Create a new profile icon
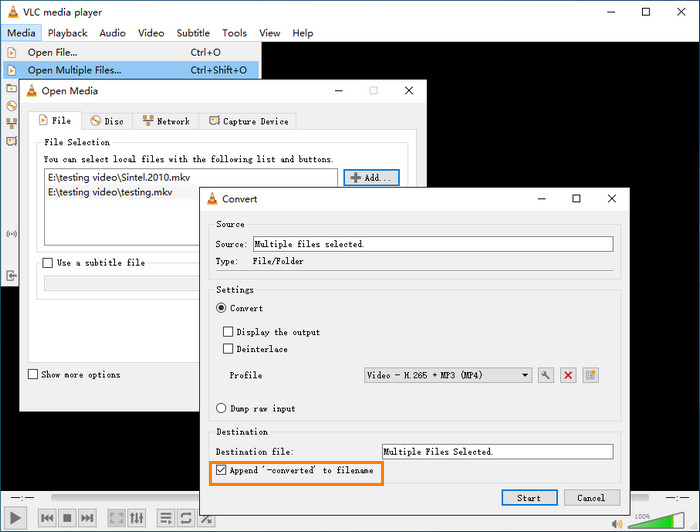 coord(590,375)
